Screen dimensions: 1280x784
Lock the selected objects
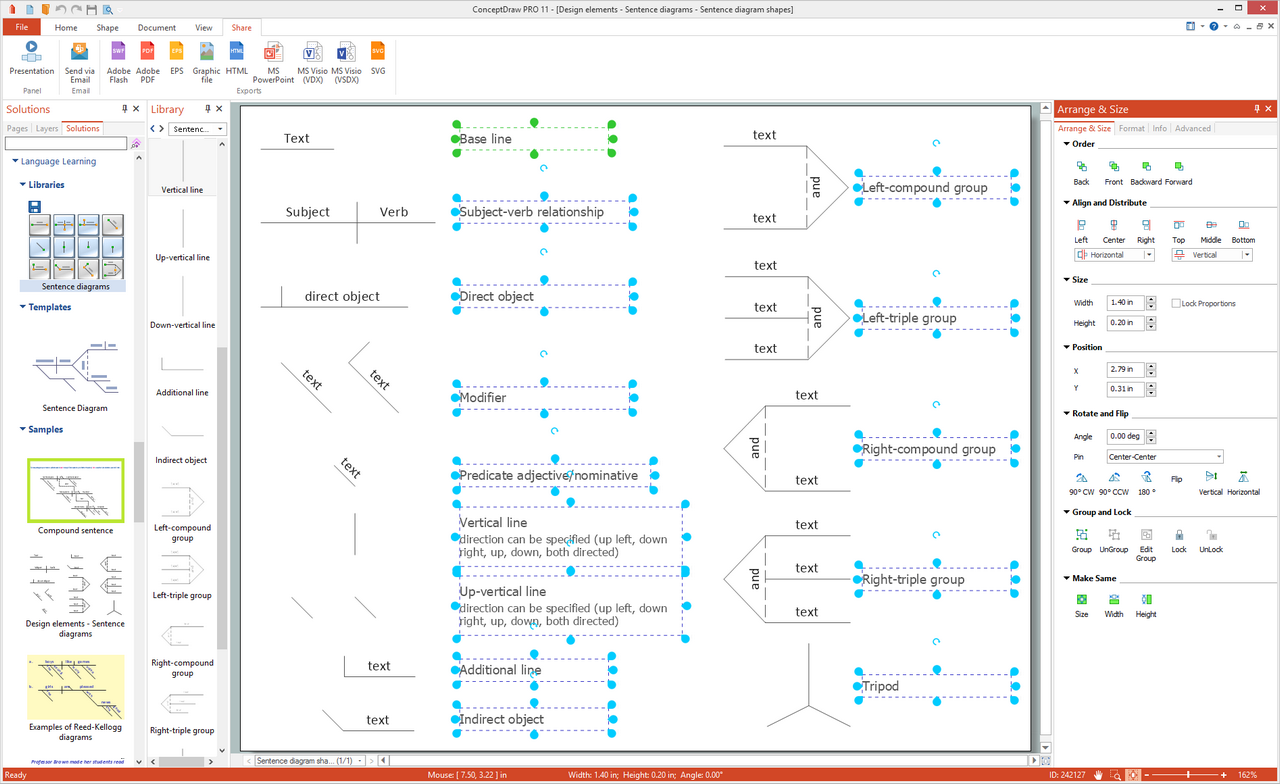pos(1179,541)
